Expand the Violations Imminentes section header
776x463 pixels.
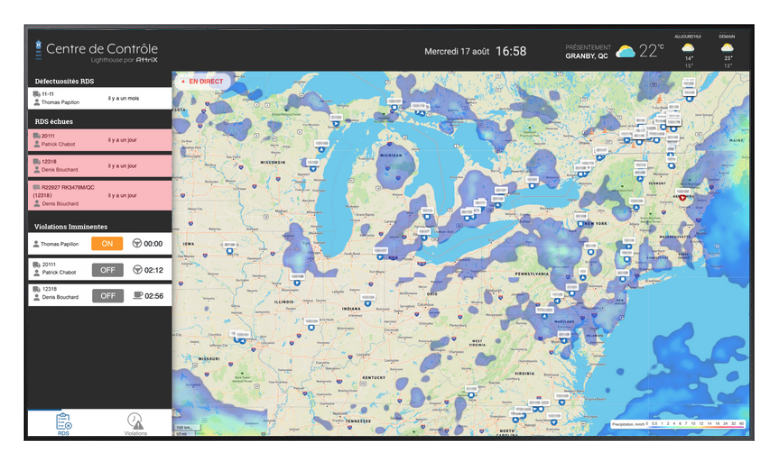point(100,226)
